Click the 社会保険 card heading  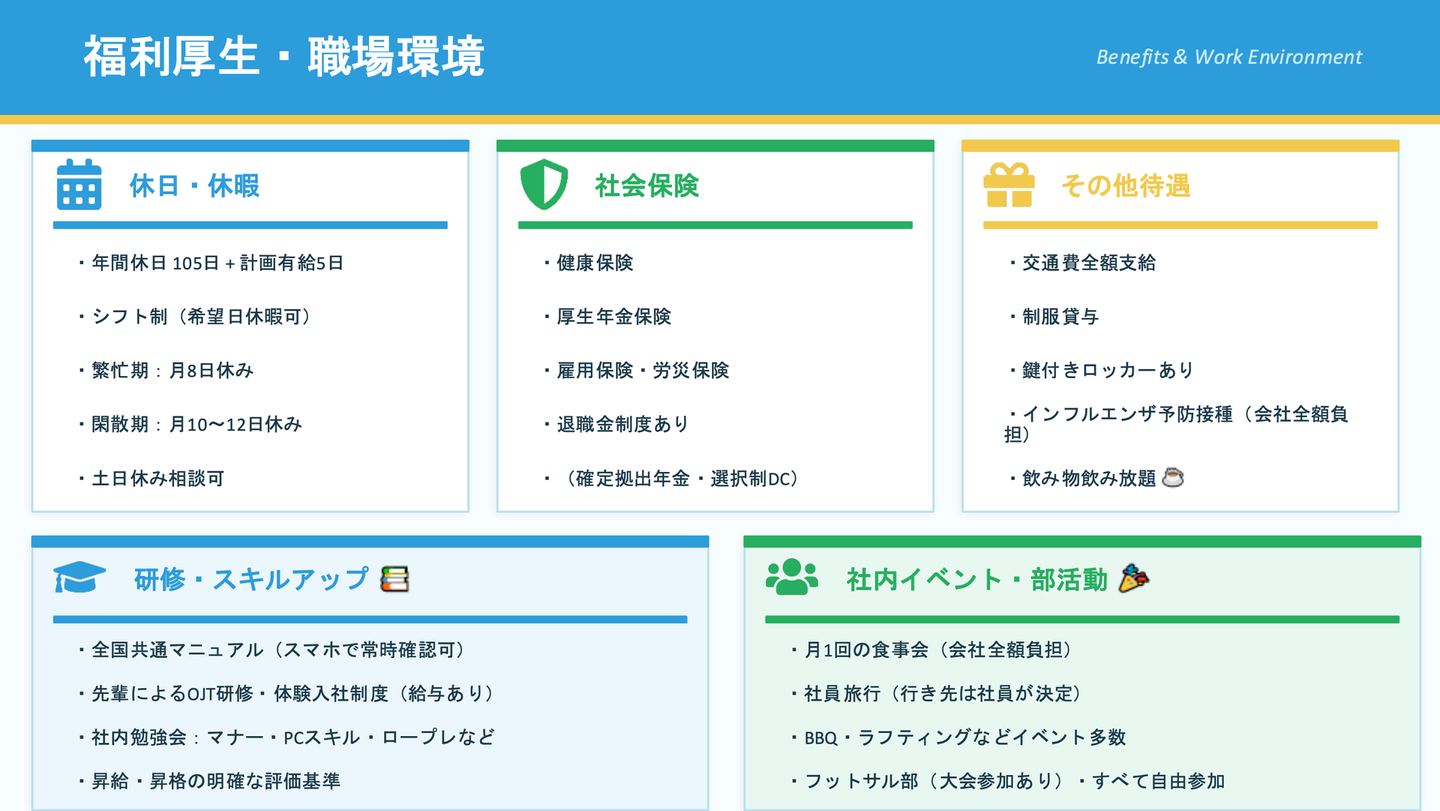[x=647, y=186]
